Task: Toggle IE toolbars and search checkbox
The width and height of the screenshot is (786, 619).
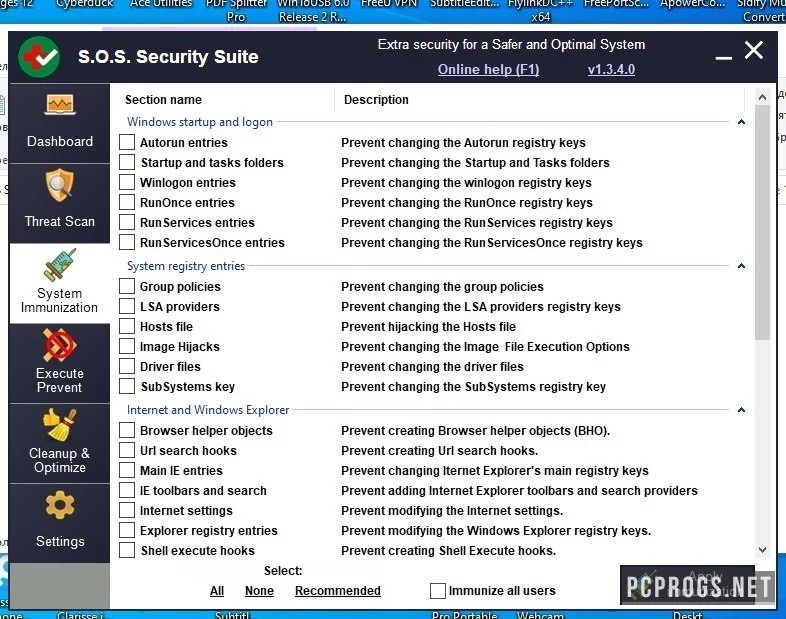Action: pyautogui.click(x=127, y=490)
